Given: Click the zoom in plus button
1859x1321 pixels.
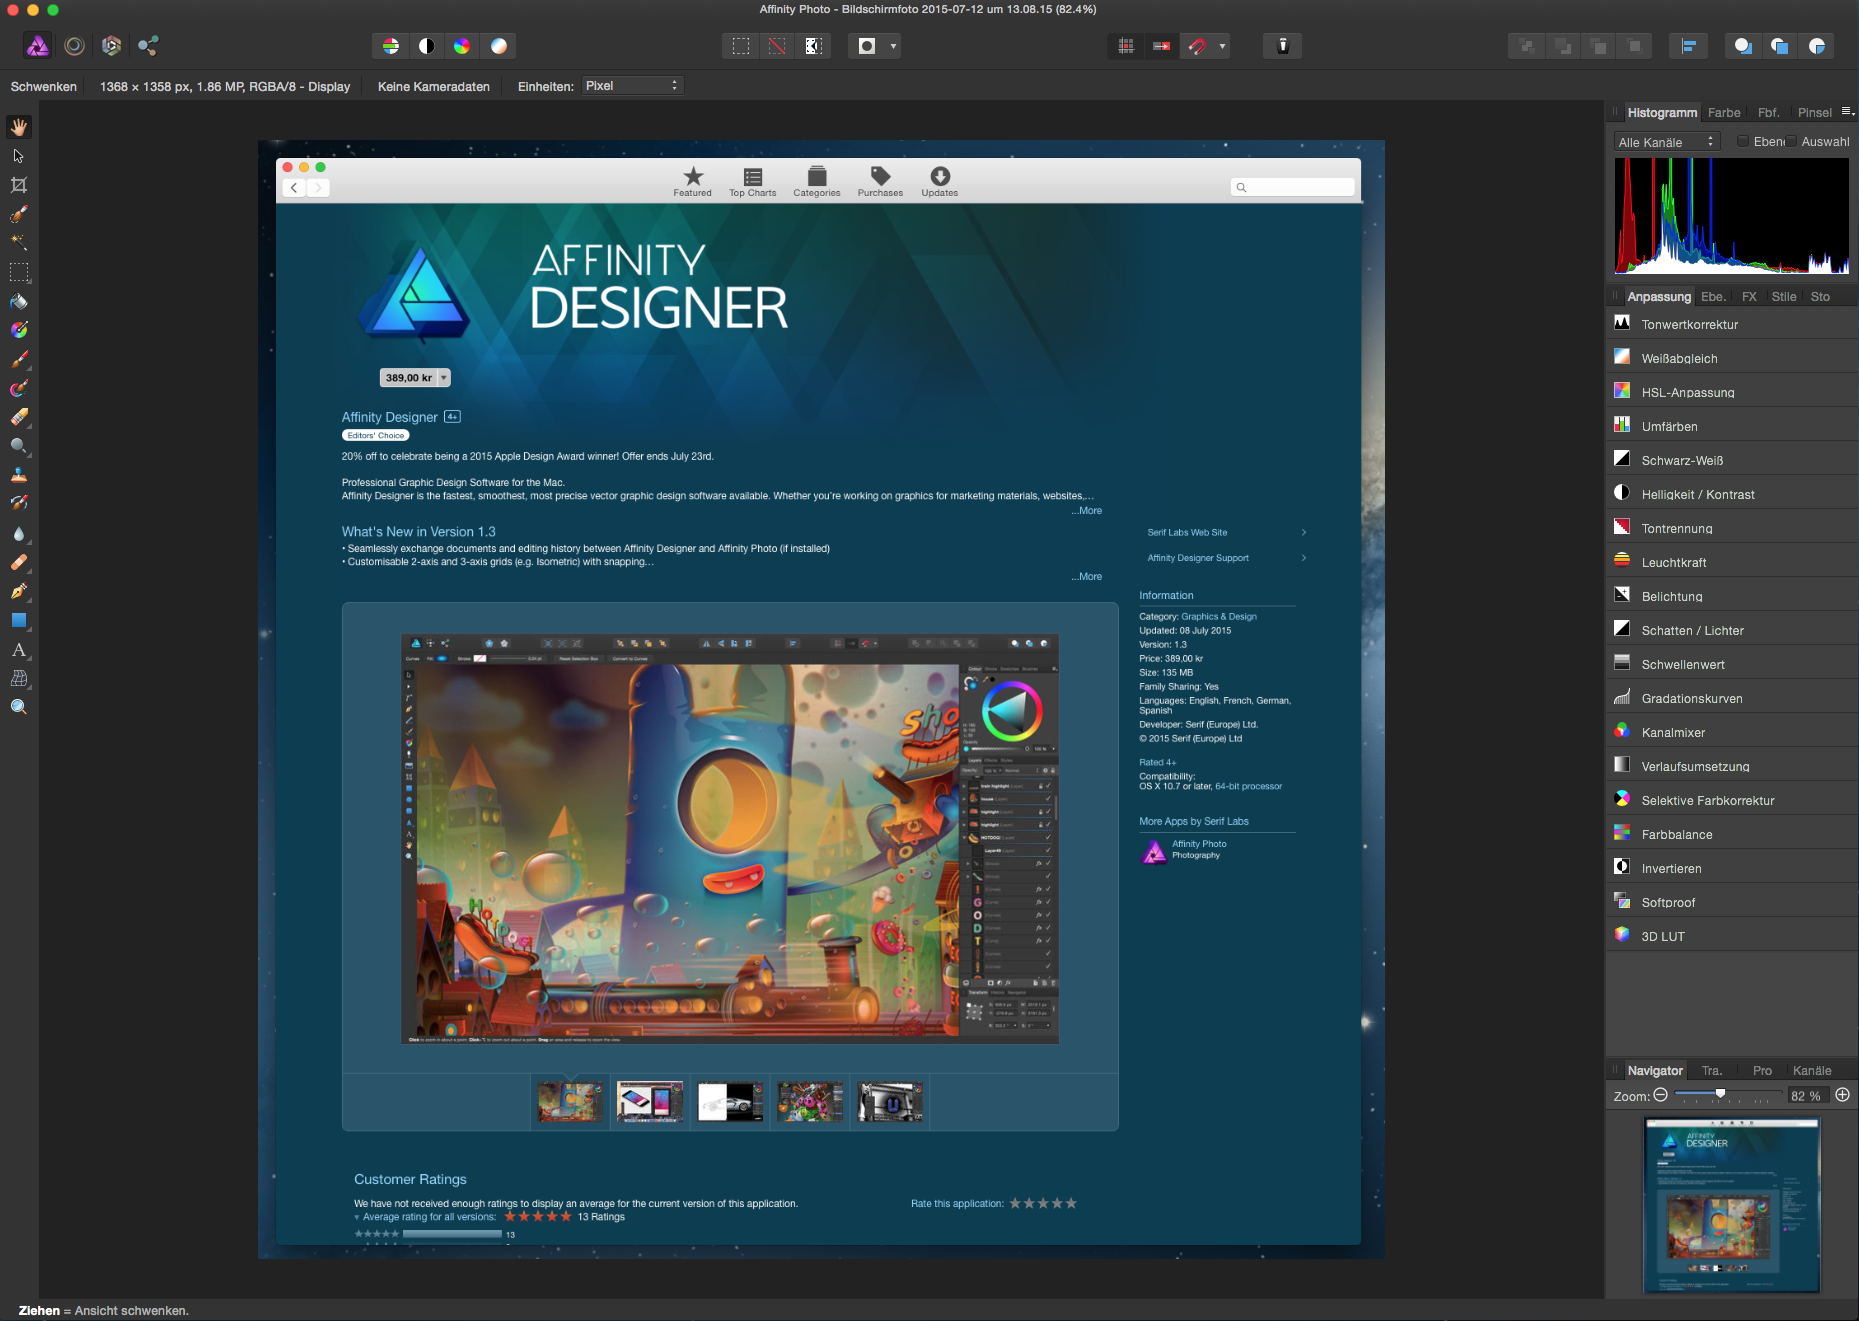Looking at the screenshot, I should [1843, 1095].
